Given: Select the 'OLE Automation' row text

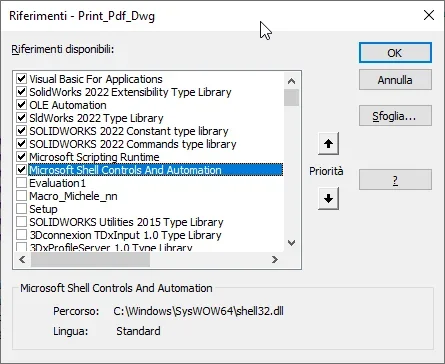Looking at the screenshot, I should 68,105.
